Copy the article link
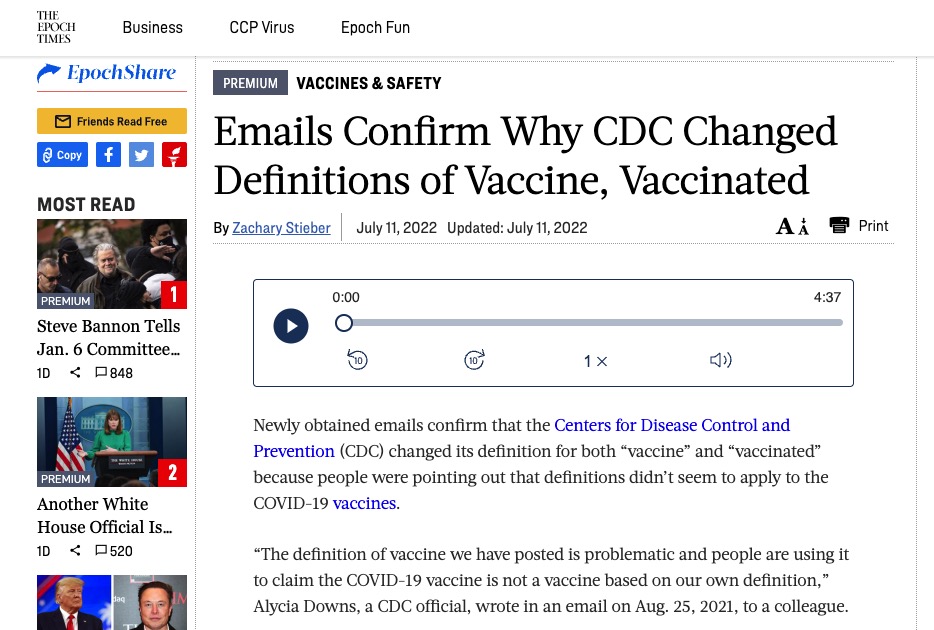This screenshot has height=630, width=934. pyautogui.click(x=63, y=155)
